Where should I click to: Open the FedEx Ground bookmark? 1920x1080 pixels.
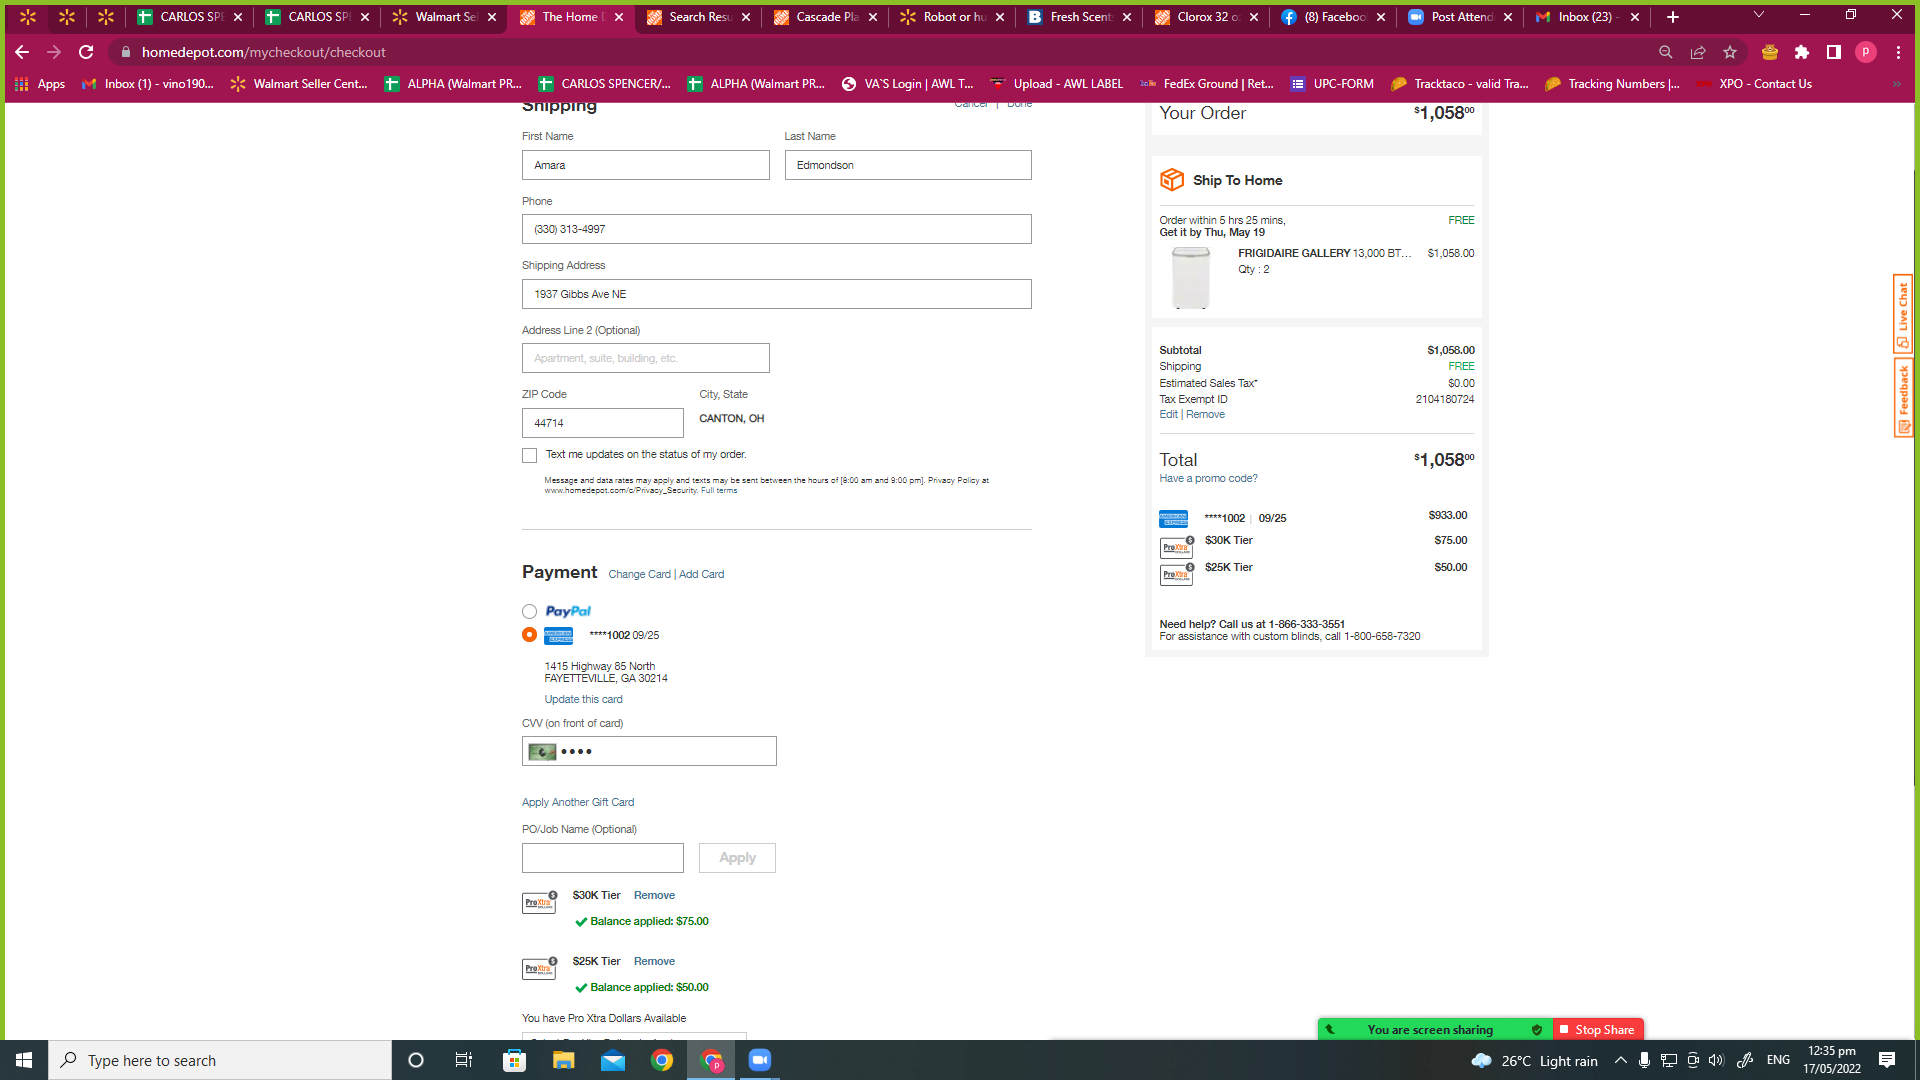click(1207, 84)
